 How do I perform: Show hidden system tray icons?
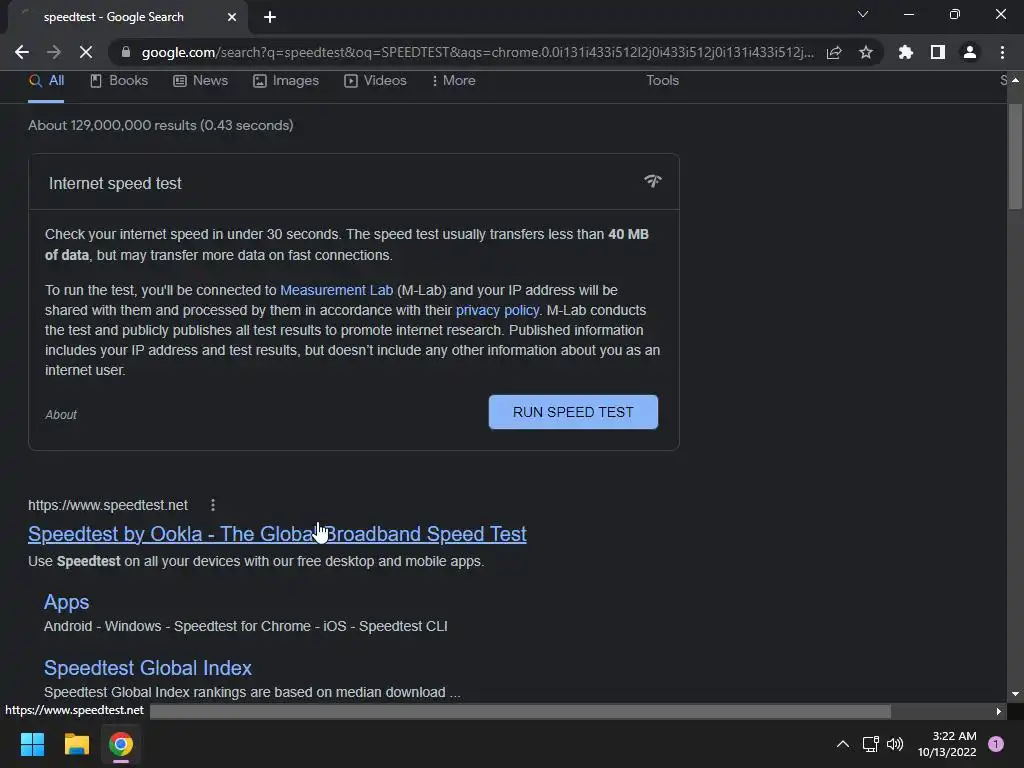tap(843, 744)
